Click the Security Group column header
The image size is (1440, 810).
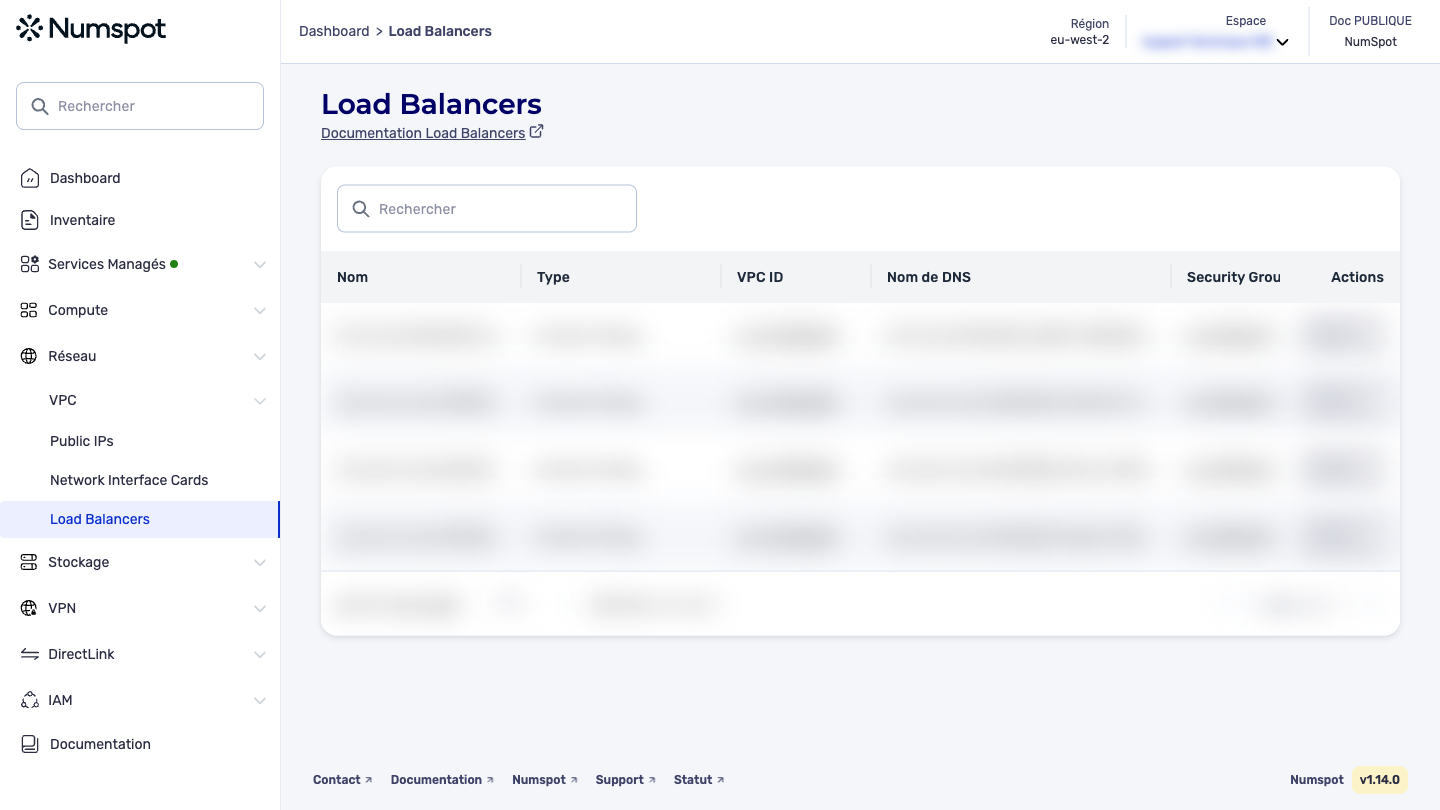(1234, 277)
